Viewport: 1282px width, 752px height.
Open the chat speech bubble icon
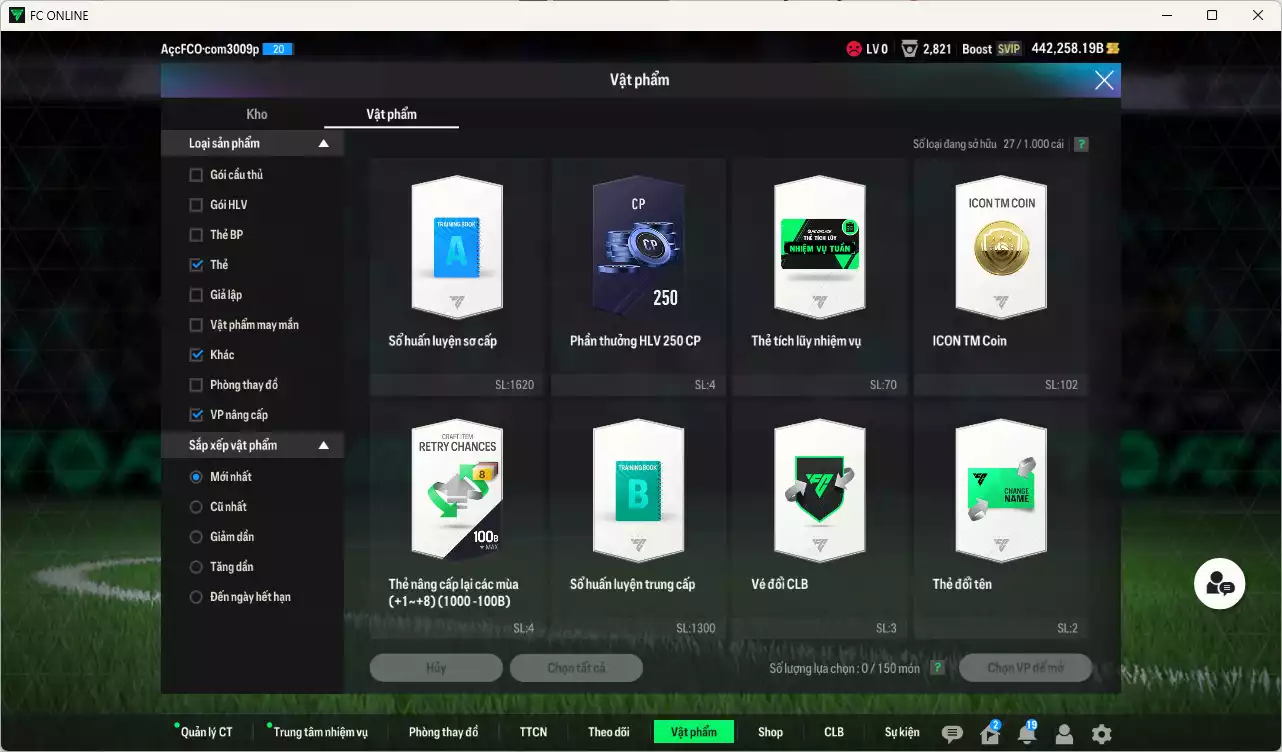point(952,734)
